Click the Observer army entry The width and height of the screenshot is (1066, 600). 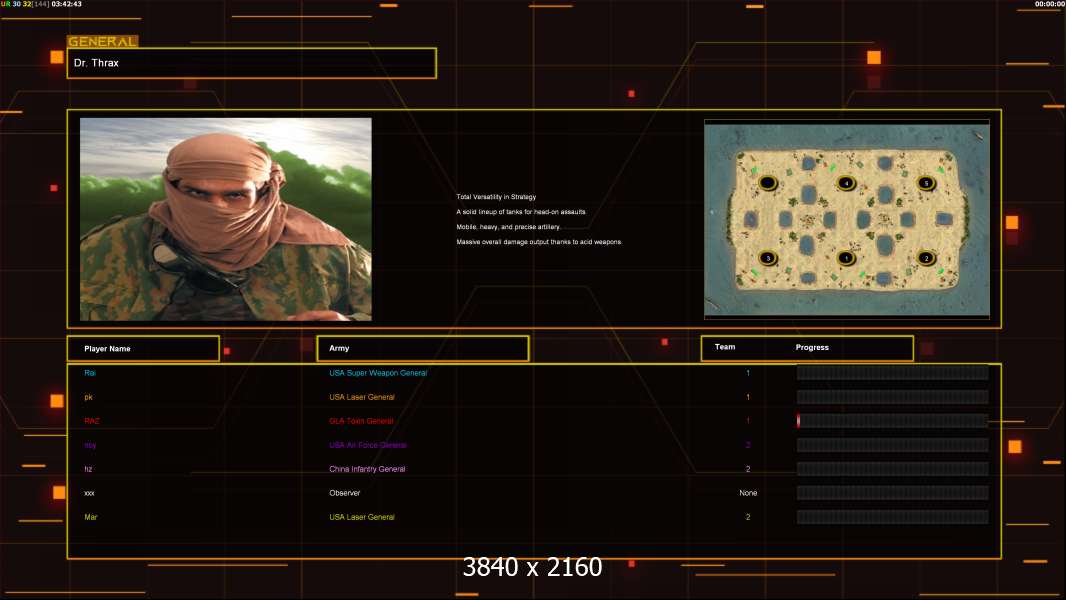click(x=344, y=493)
